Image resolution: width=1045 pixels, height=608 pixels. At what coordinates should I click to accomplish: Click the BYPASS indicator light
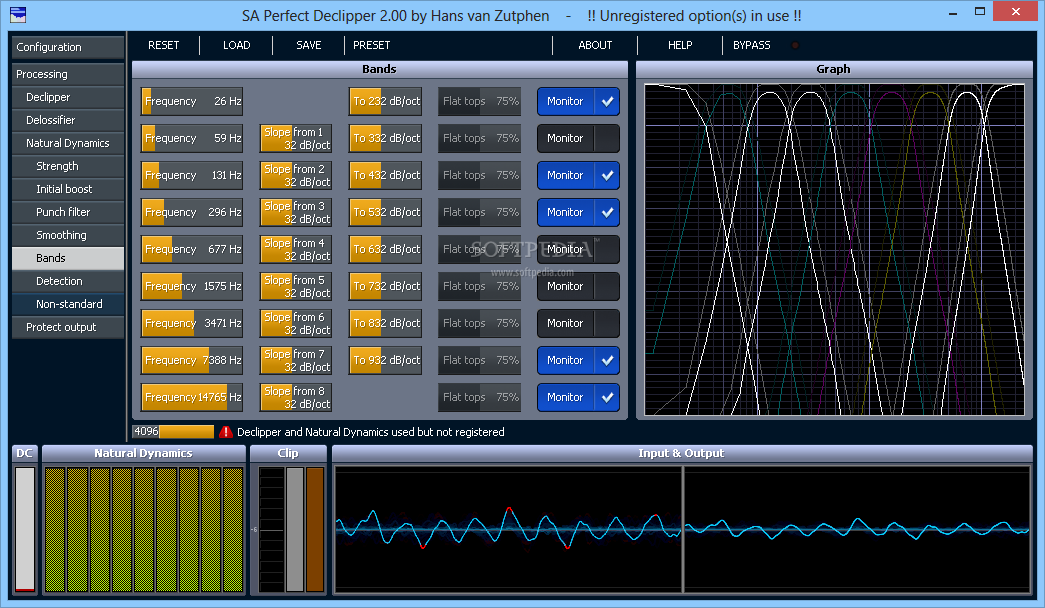795,45
